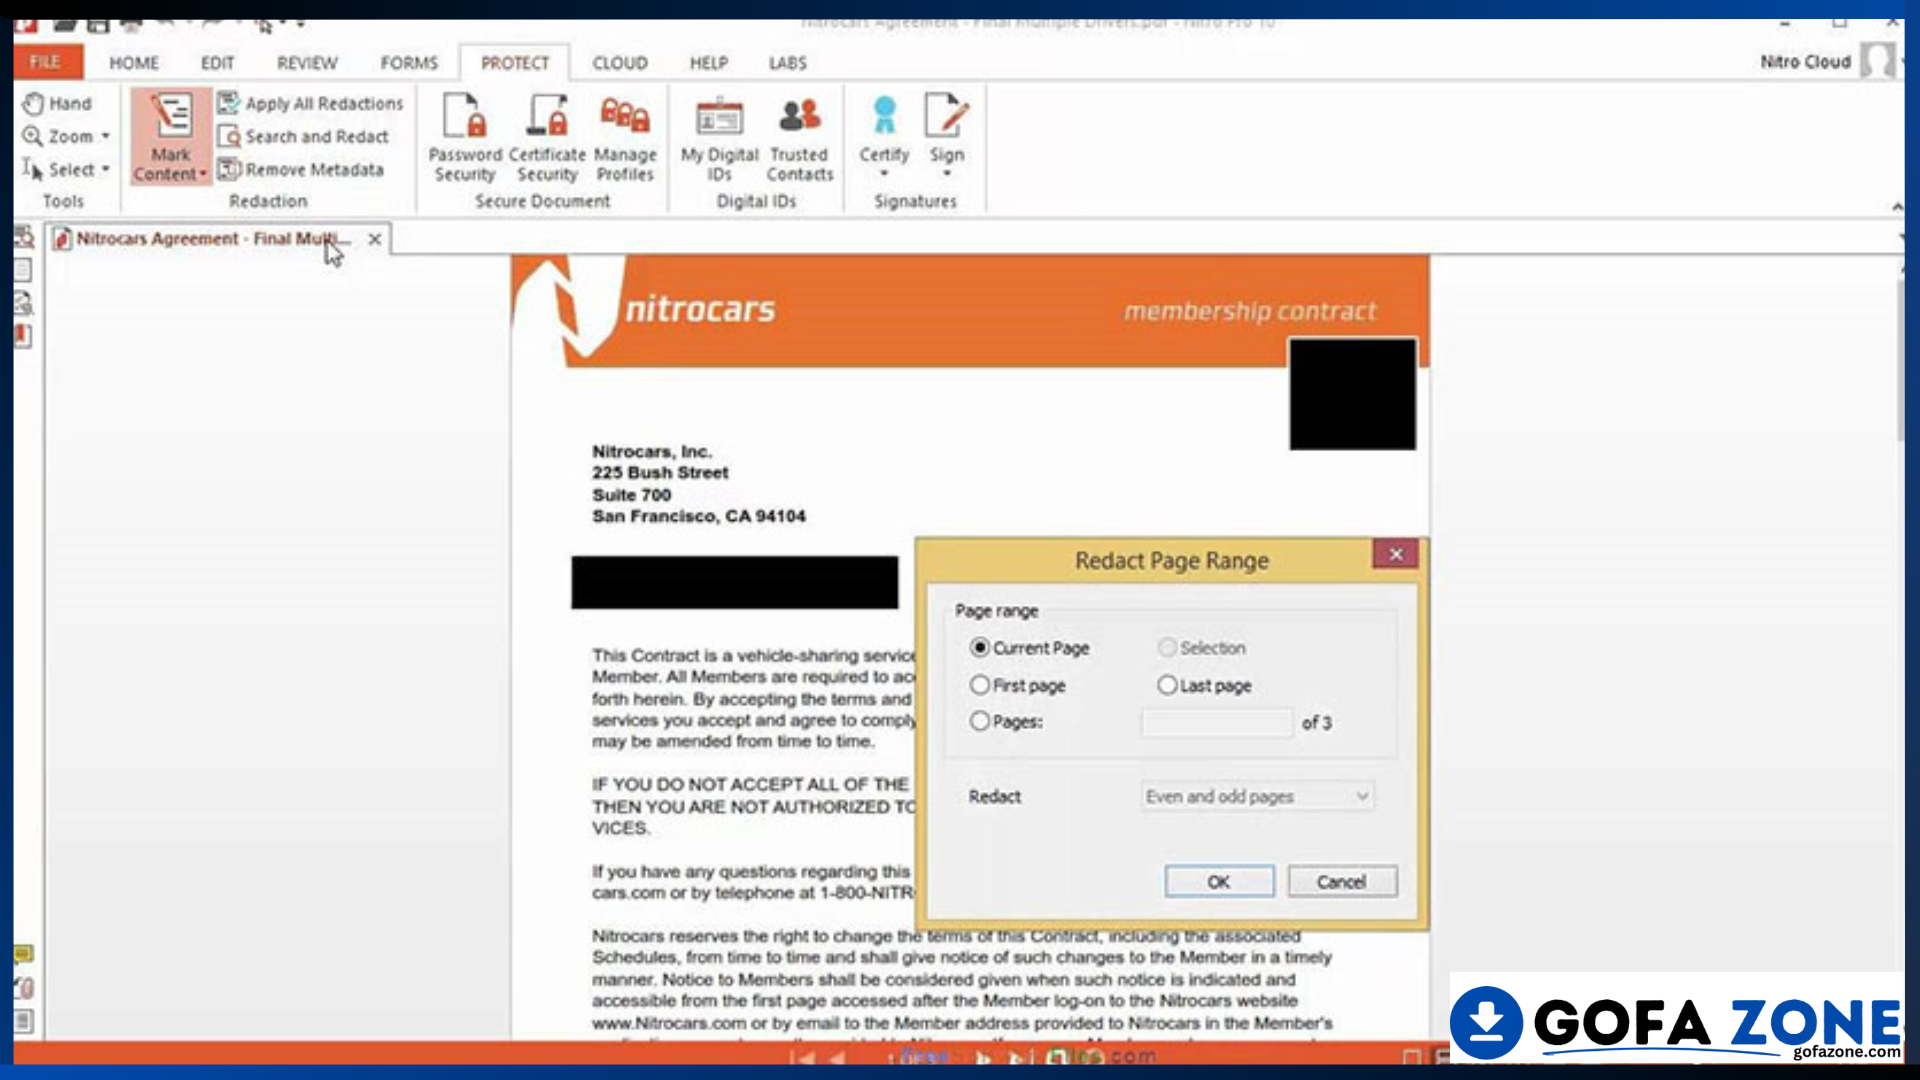Viewport: 1920px width, 1080px height.
Task: Expand the Select tool dropdown arrow
Action: point(105,169)
